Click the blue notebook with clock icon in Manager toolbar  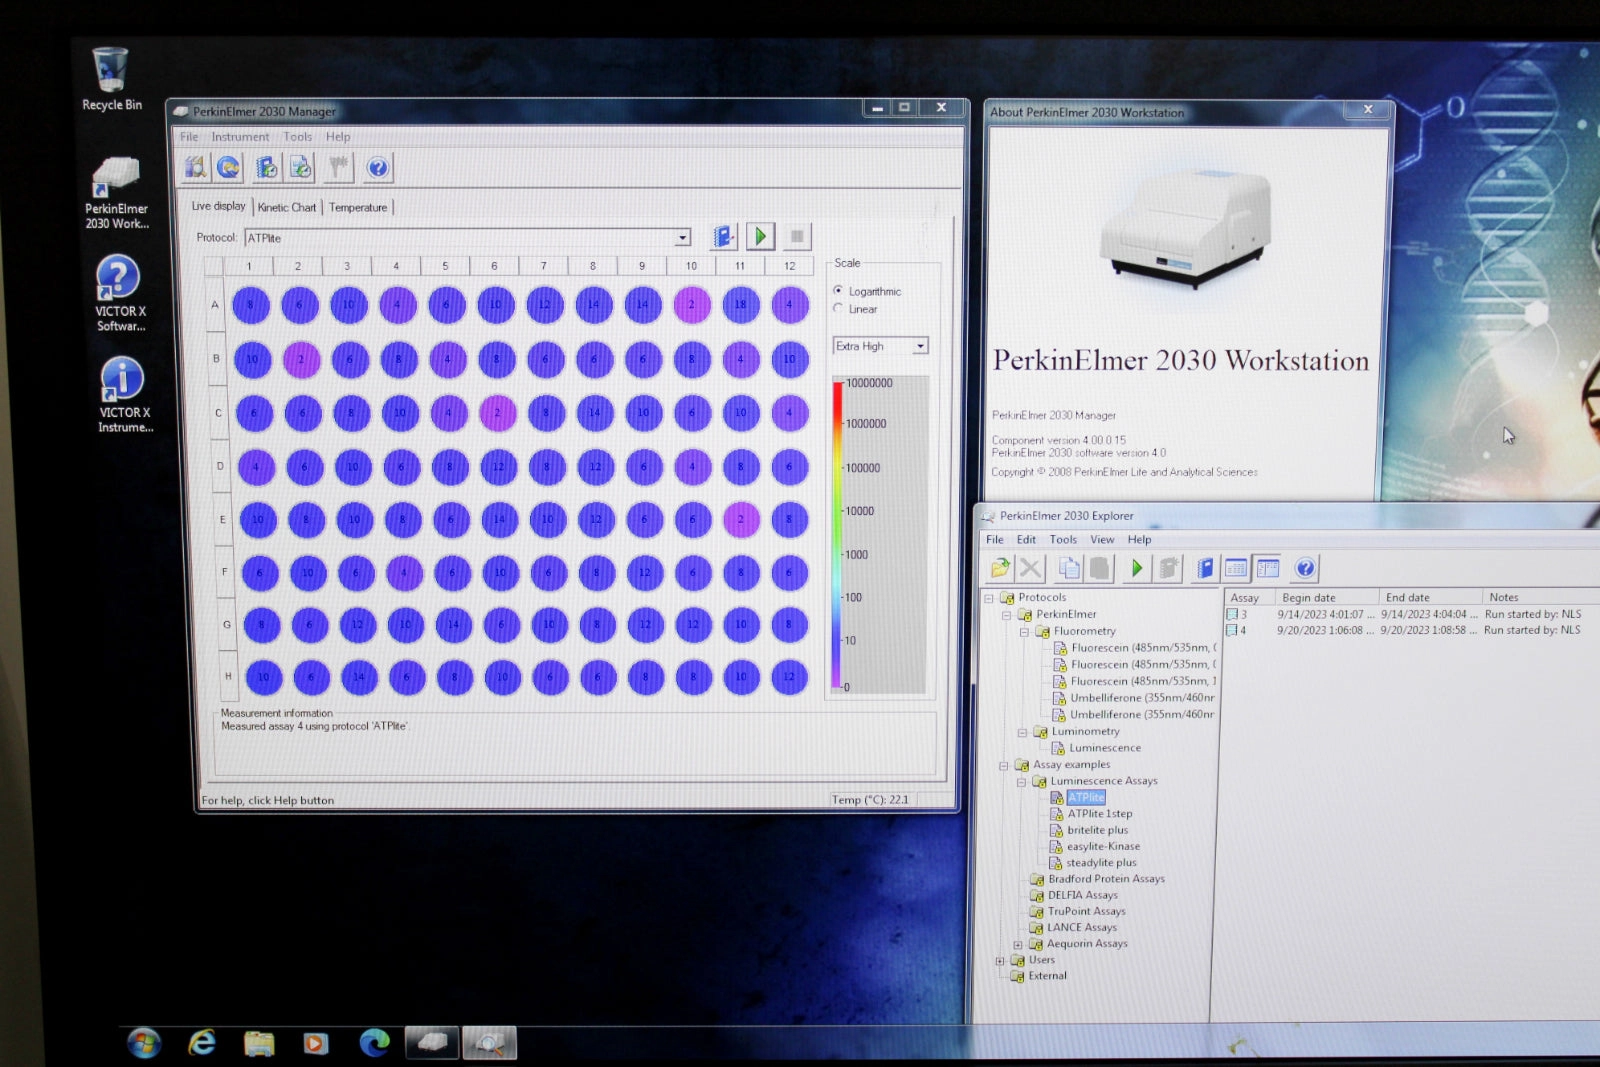266,167
